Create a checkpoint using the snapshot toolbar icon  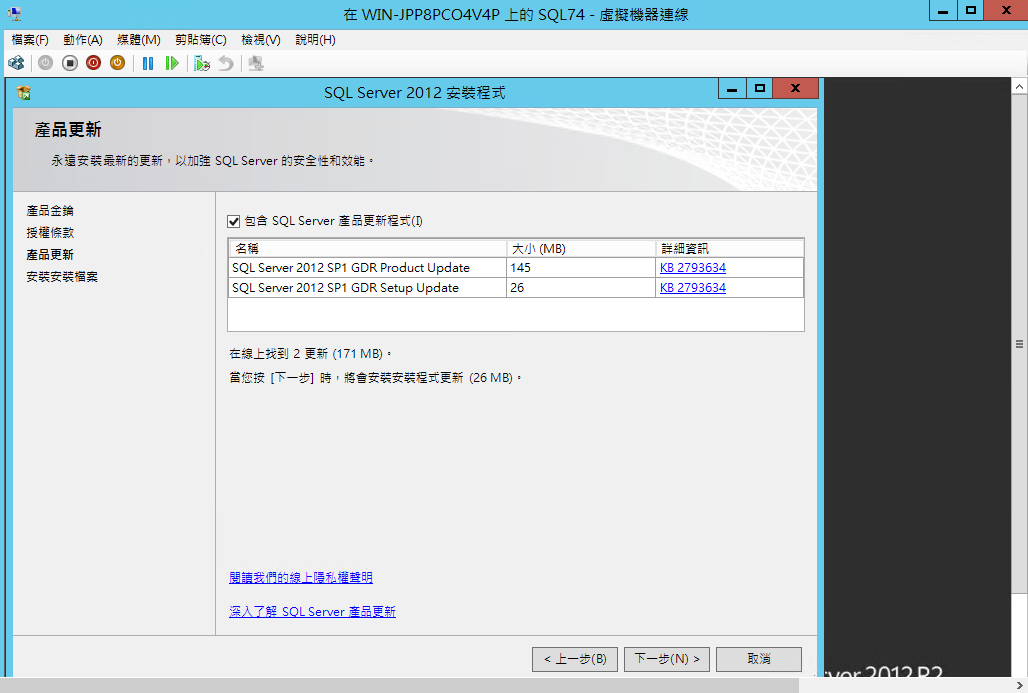click(x=202, y=63)
